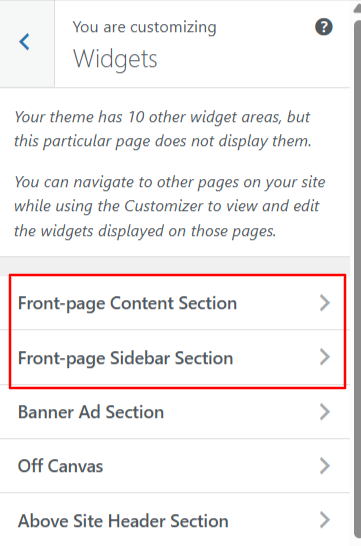Click the arrow next to Off Canvas

324,466
